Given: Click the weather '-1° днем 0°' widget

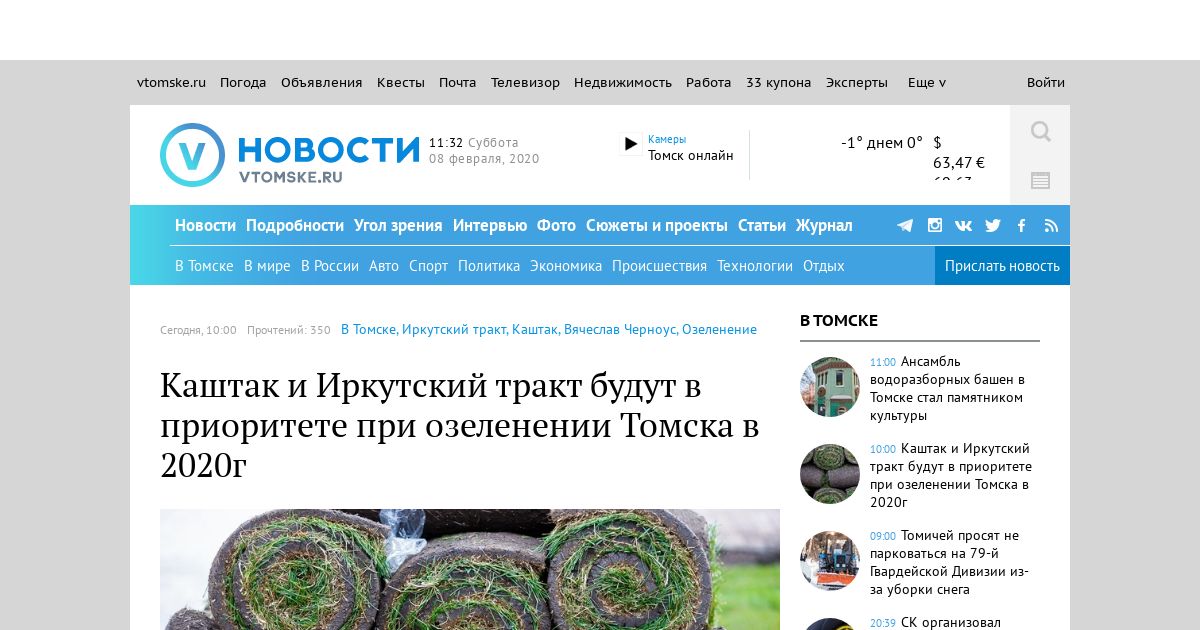Looking at the screenshot, I should (x=882, y=143).
